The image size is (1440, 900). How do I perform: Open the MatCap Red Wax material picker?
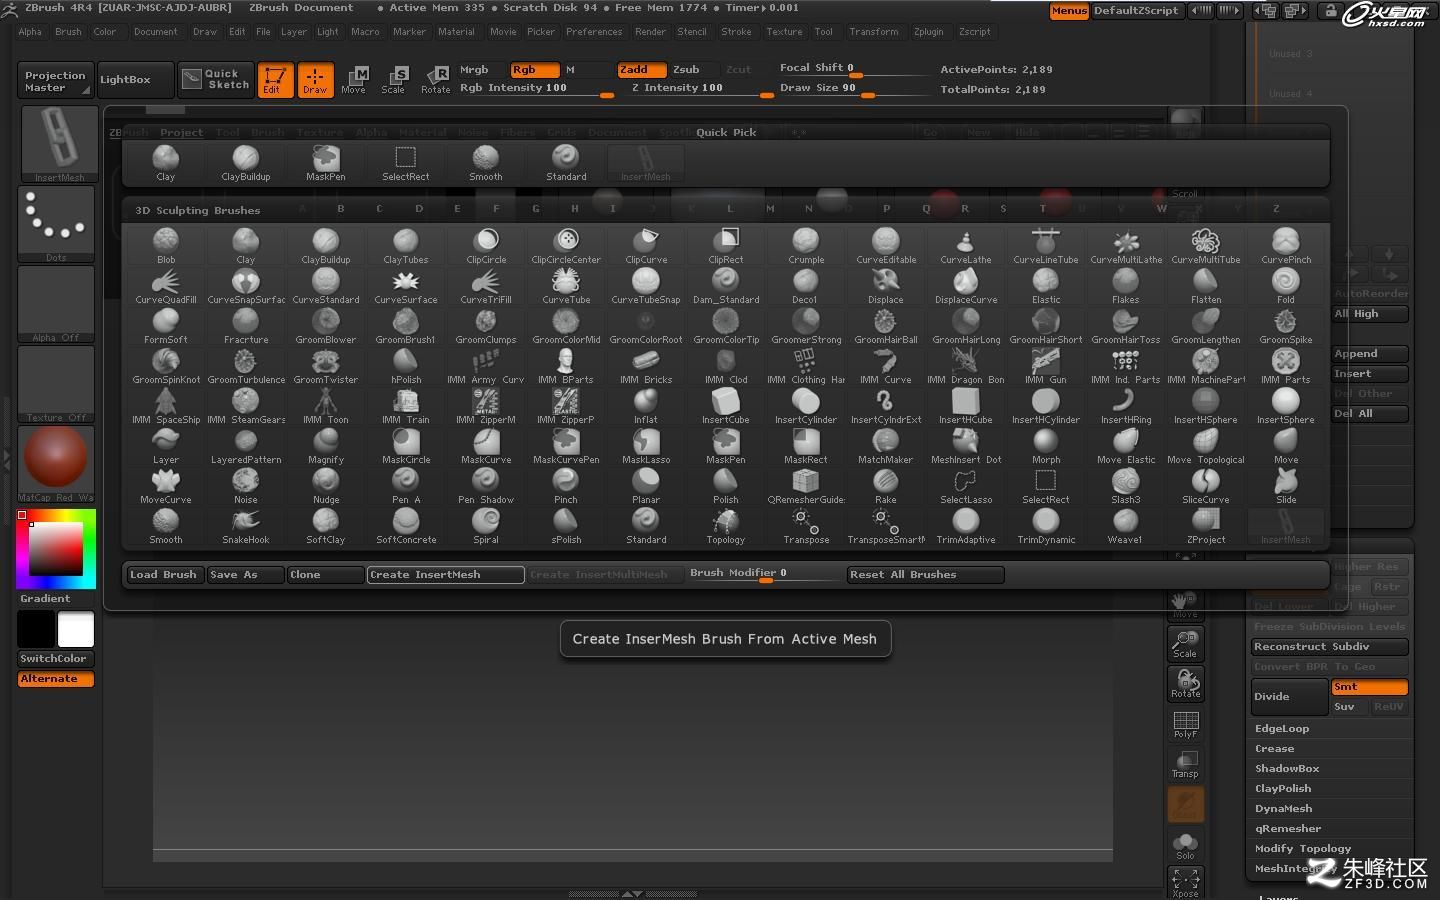[56, 464]
